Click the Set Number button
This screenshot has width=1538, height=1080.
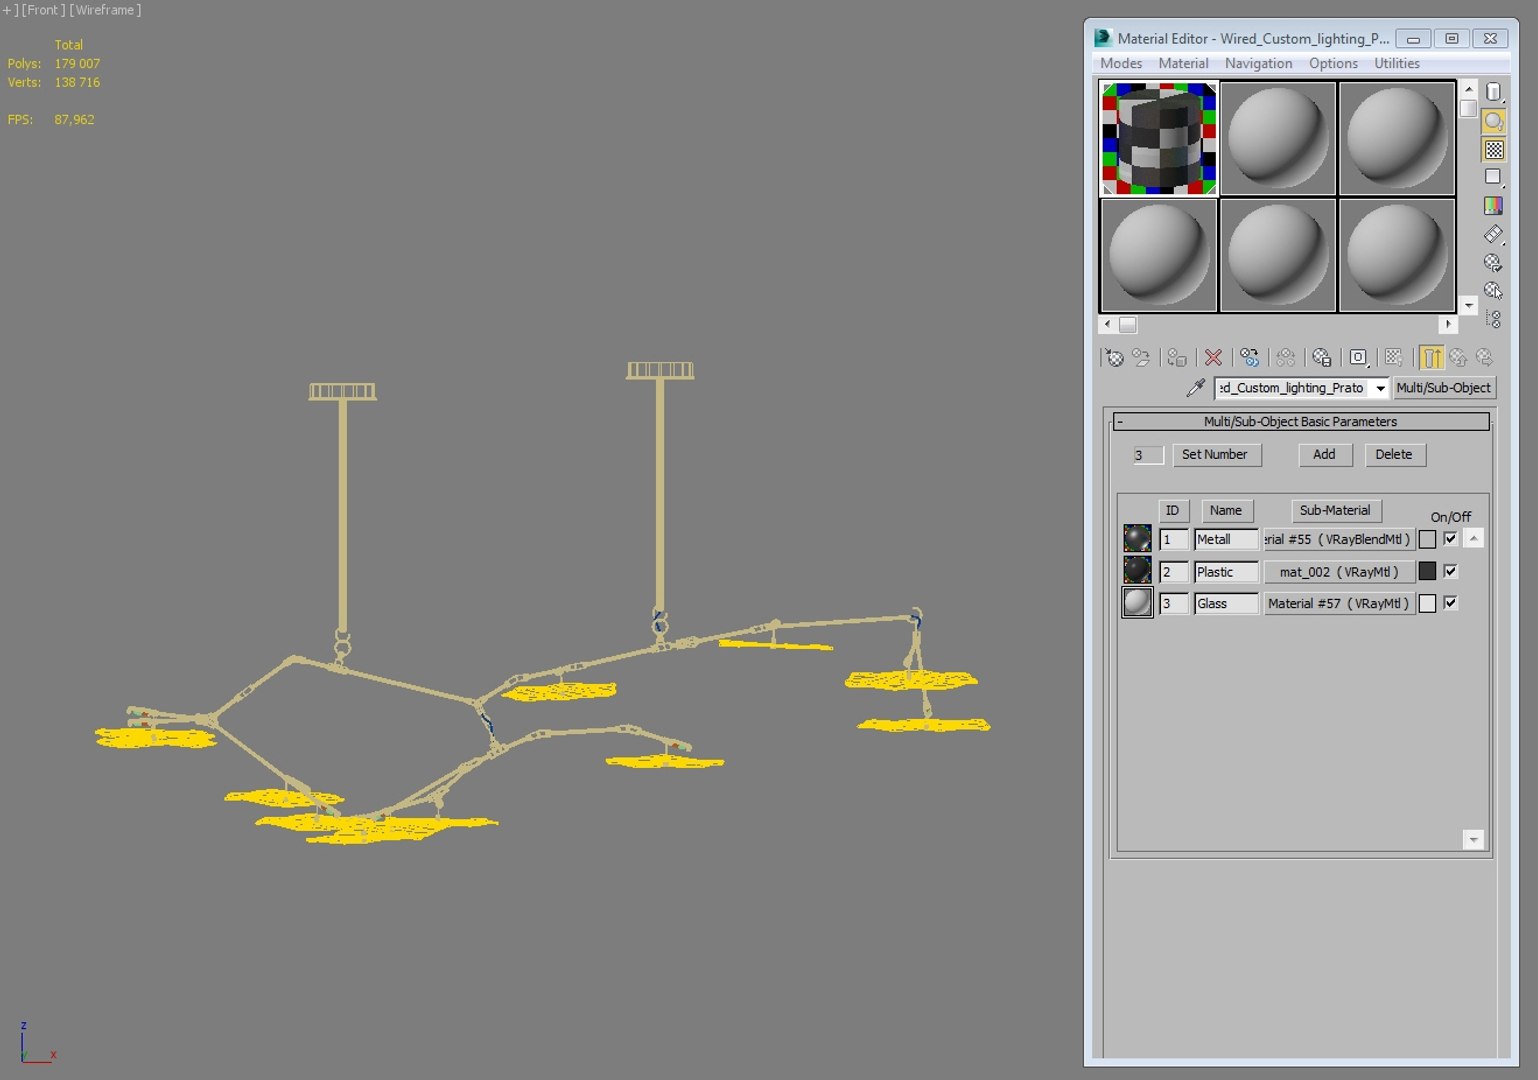[x=1216, y=454]
